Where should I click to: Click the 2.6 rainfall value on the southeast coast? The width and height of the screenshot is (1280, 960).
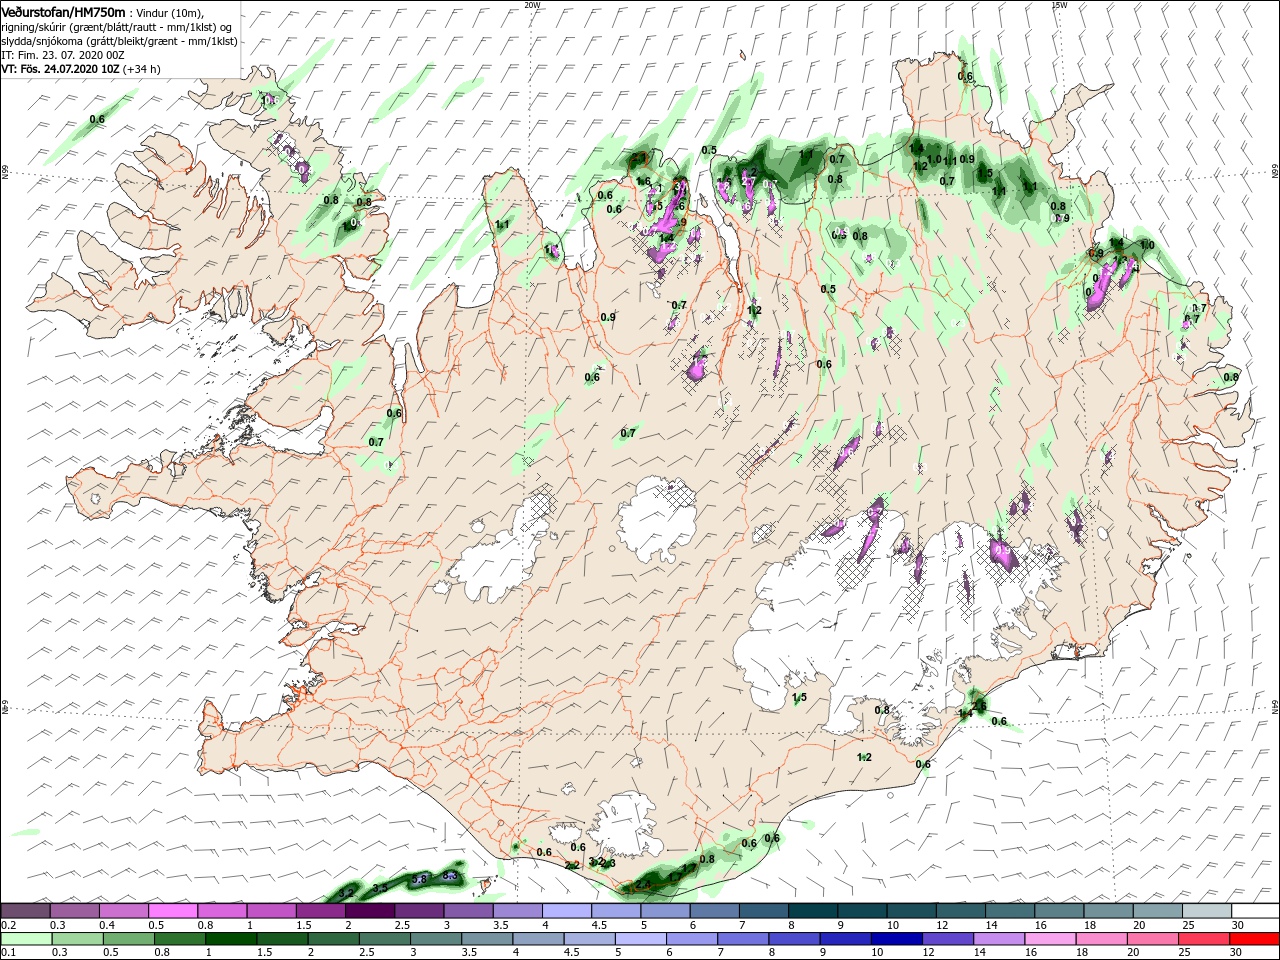click(x=979, y=706)
